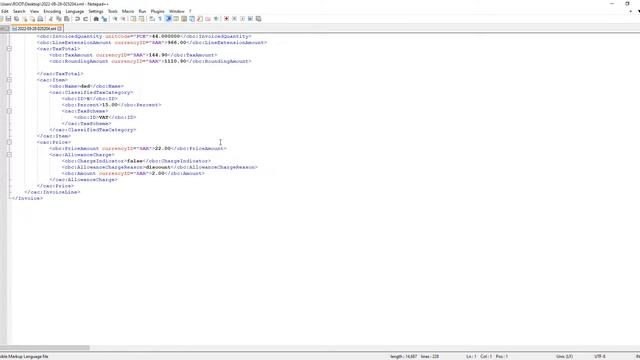Open the ? help menu
The image size is (640, 360).
point(190,11)
